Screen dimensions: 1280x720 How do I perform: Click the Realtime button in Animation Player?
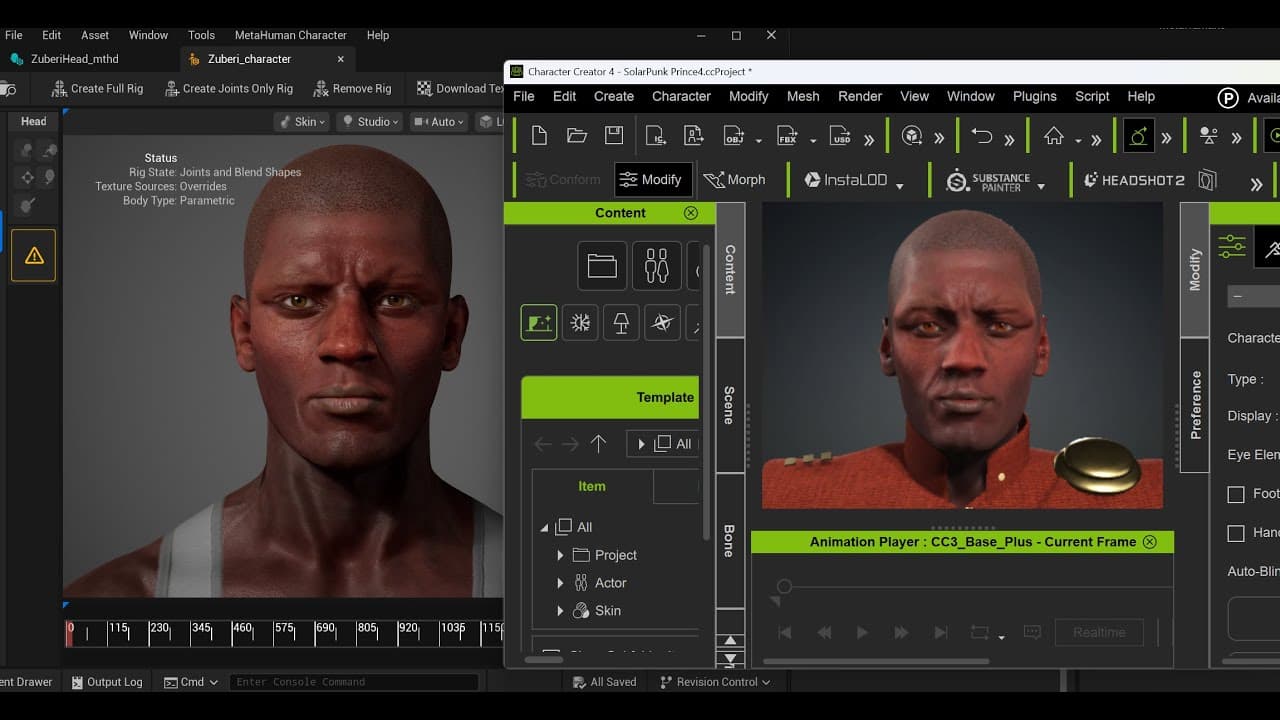[x=1099, y=632]
